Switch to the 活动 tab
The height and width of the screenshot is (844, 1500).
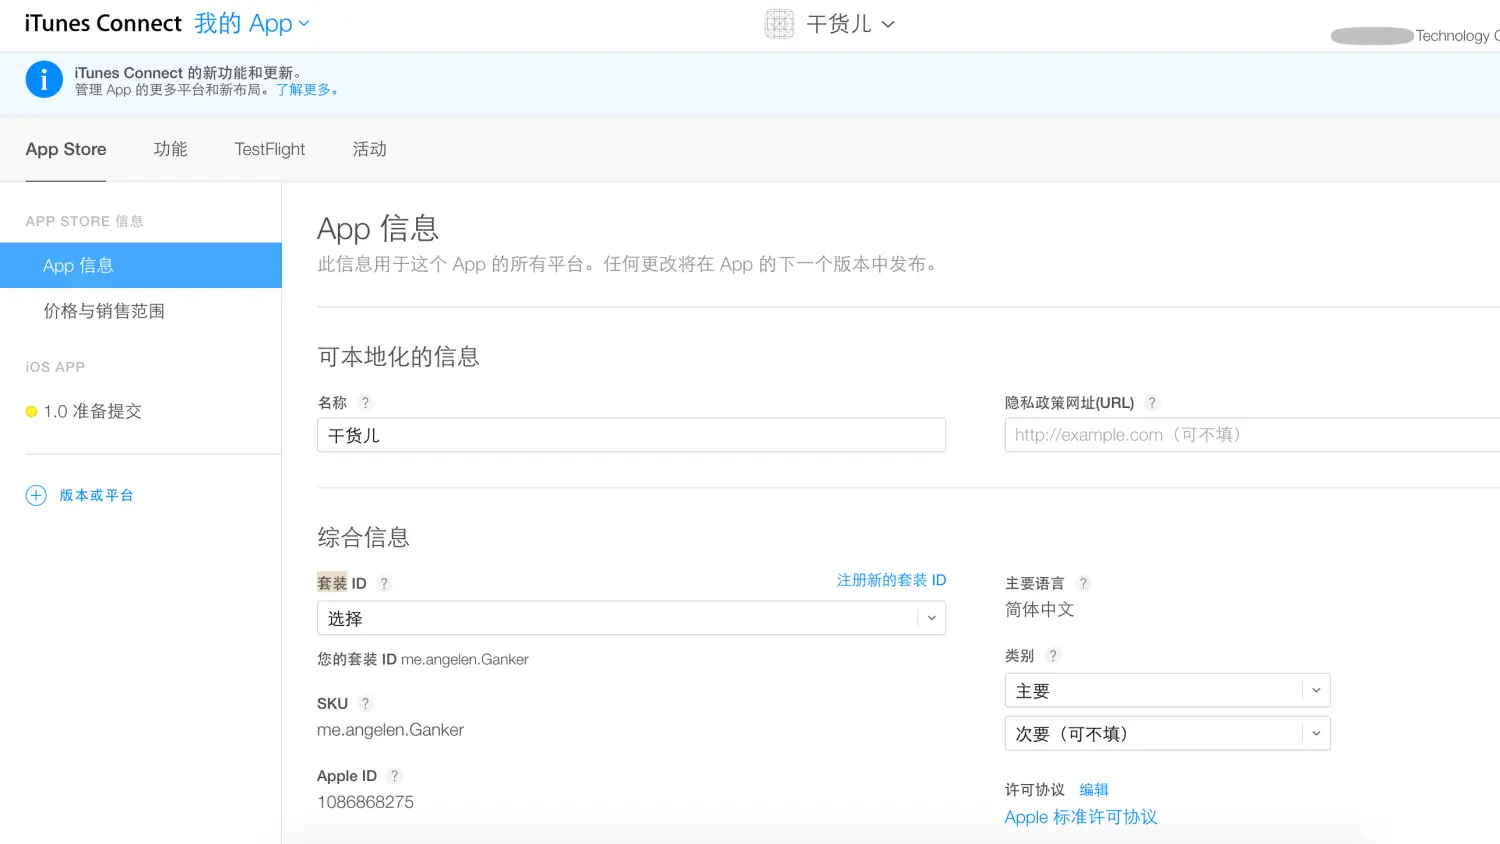click(x=369, y=149)
